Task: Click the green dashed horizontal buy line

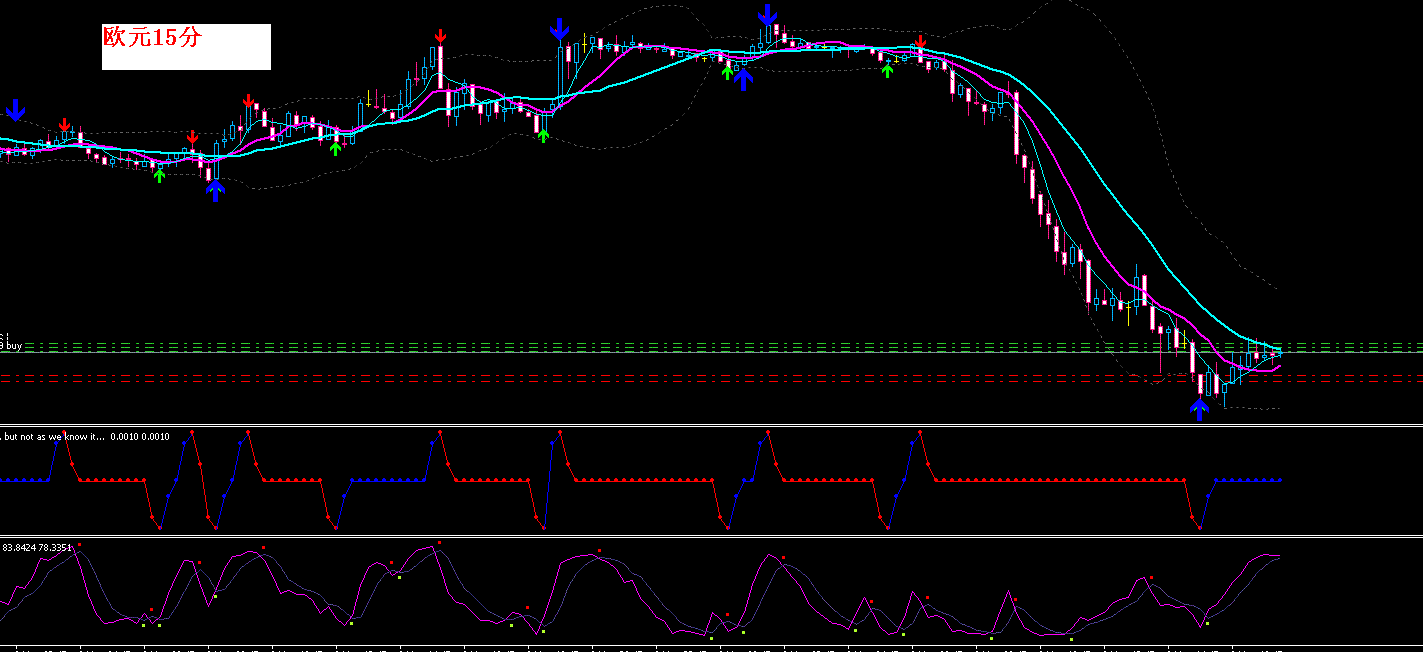Action: pyautogui.click(x=711, y=346)
